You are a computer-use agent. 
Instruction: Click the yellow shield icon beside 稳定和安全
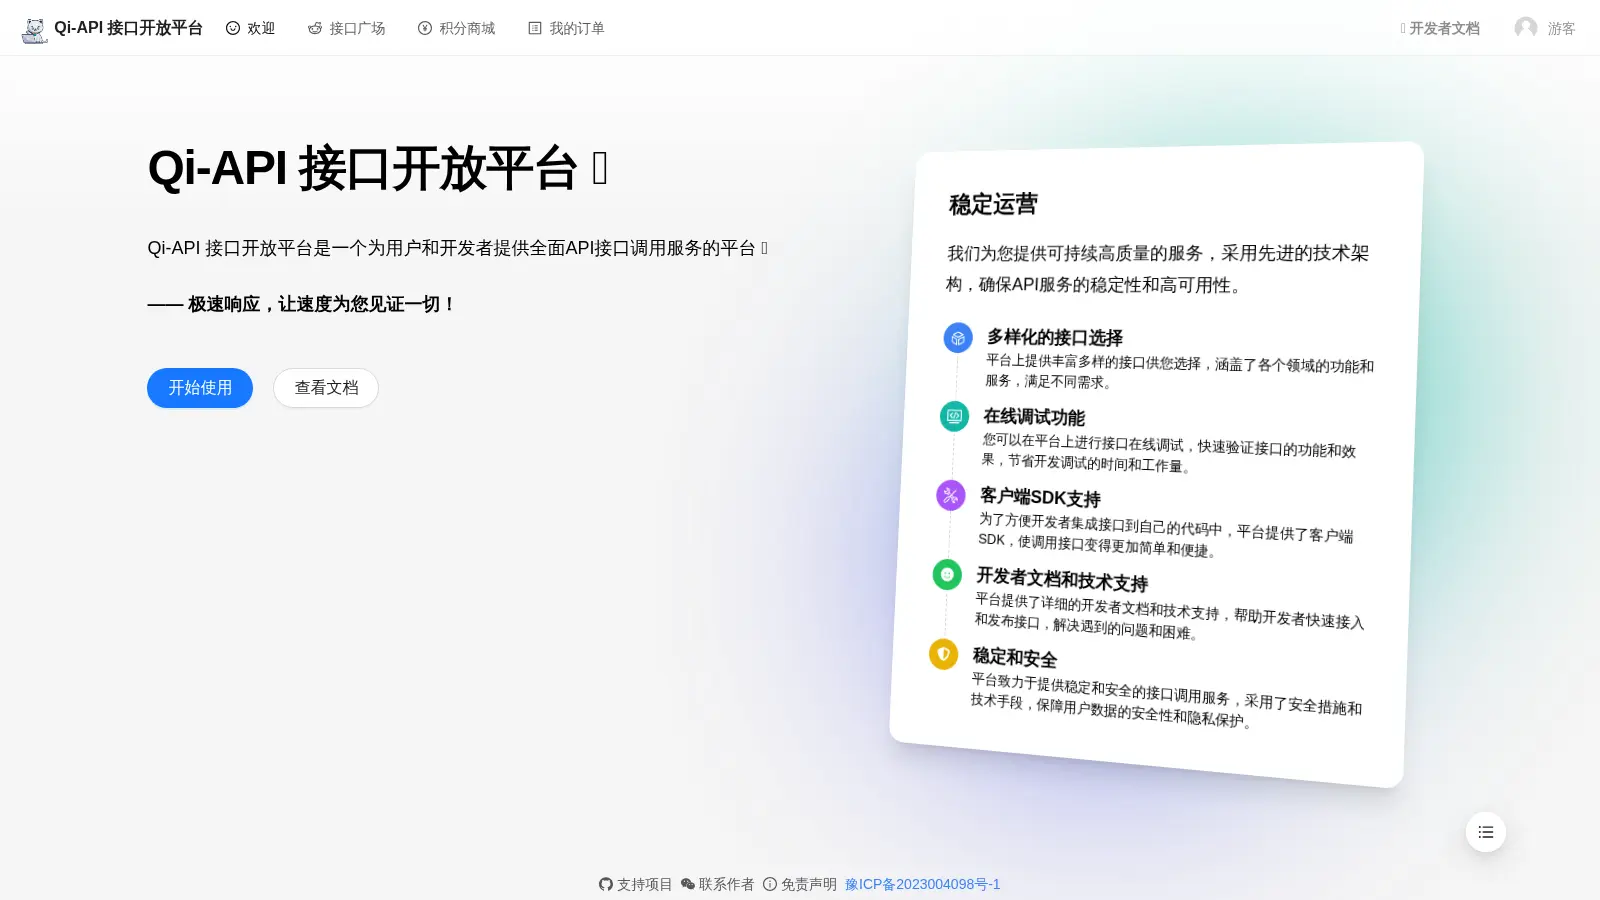pos(943,654)
